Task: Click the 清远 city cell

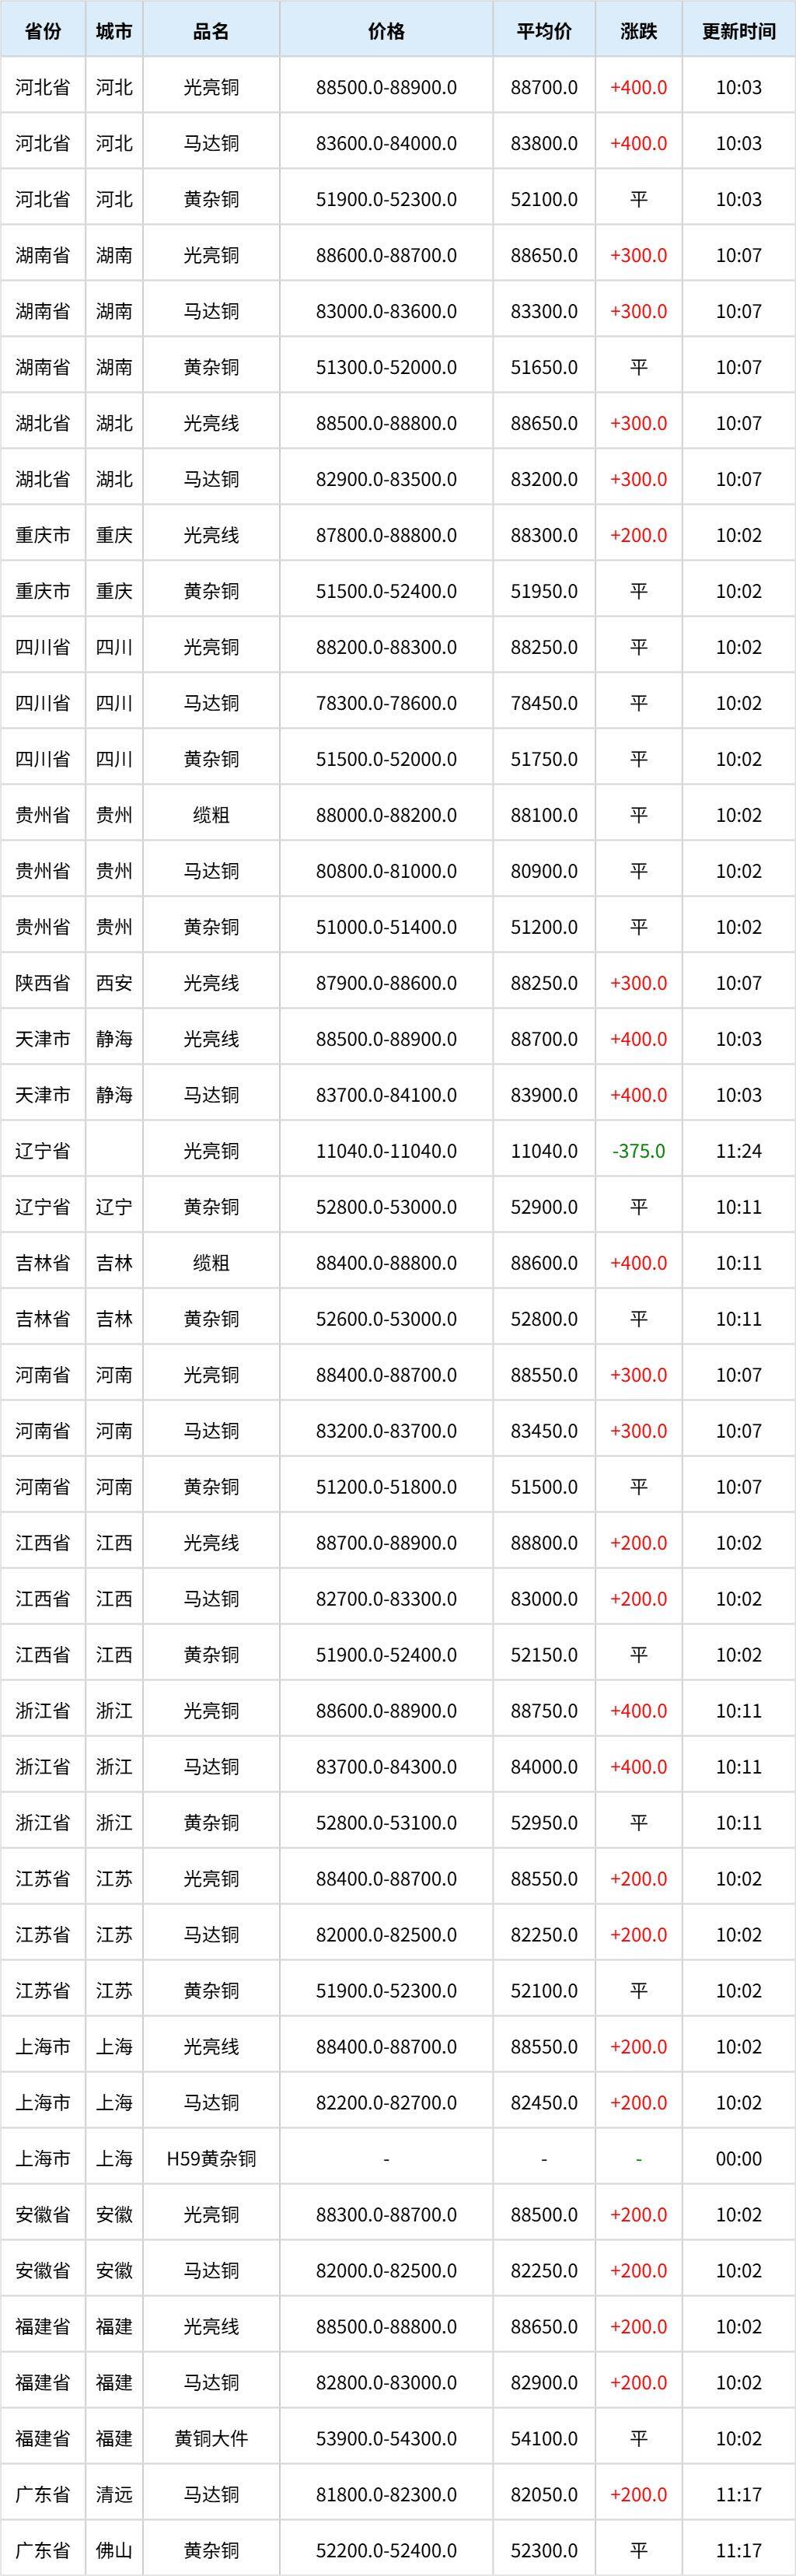Action: (114, 2495)
